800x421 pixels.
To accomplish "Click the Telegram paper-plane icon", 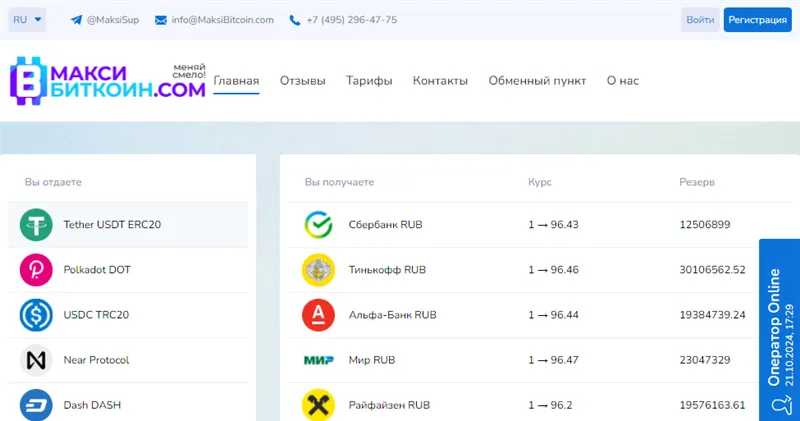I will tap(76, 20).
